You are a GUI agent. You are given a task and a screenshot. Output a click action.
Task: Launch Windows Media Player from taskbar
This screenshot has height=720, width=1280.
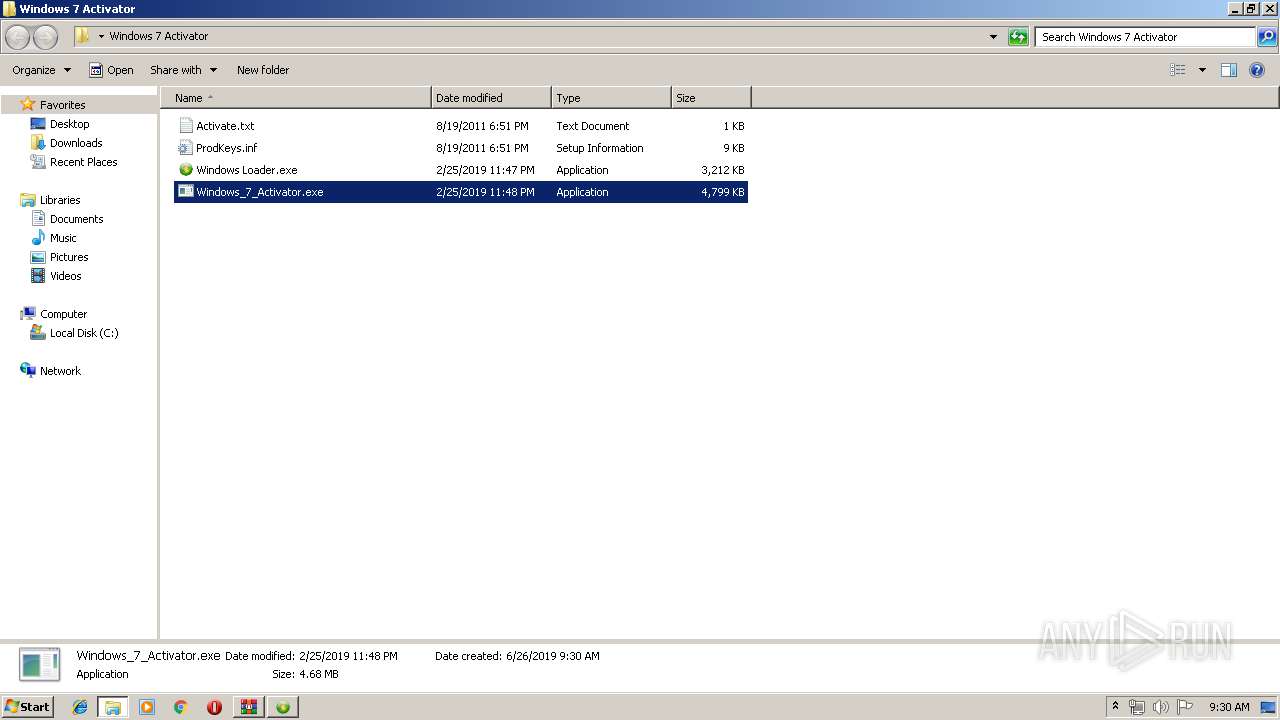coord(147,707)
